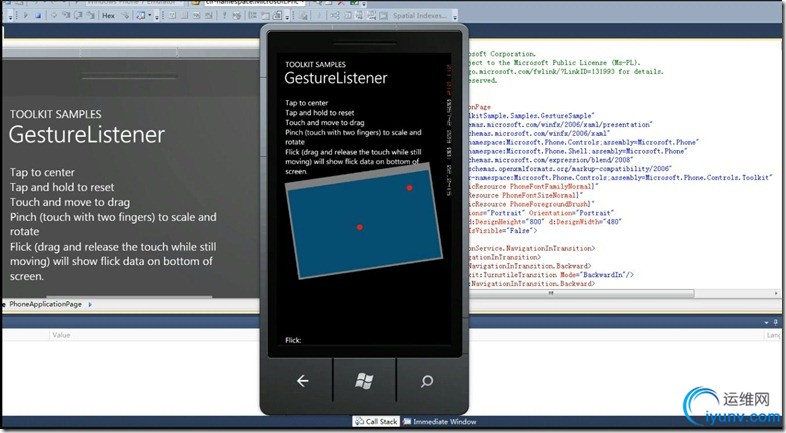
Task: Tap the upper-right red dot on rectangle
Action: [410, 188]
